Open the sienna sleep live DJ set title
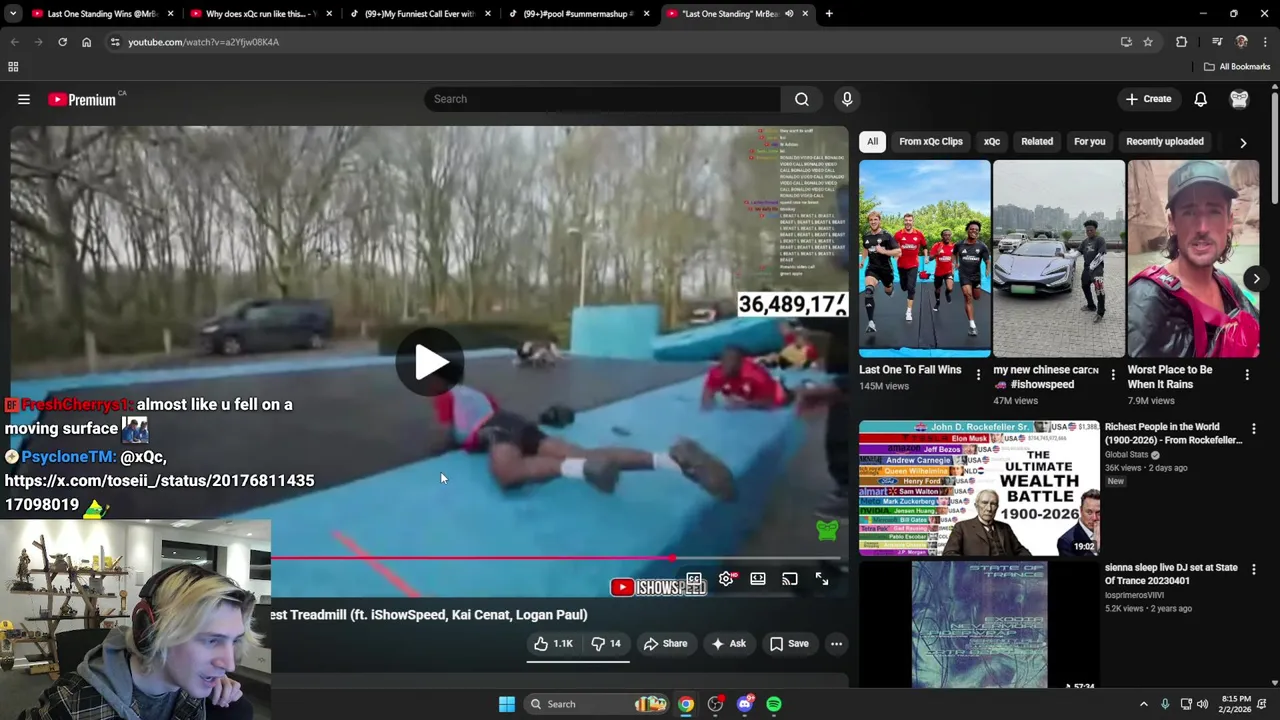The image size is (1280, 720). [1171, 574]
